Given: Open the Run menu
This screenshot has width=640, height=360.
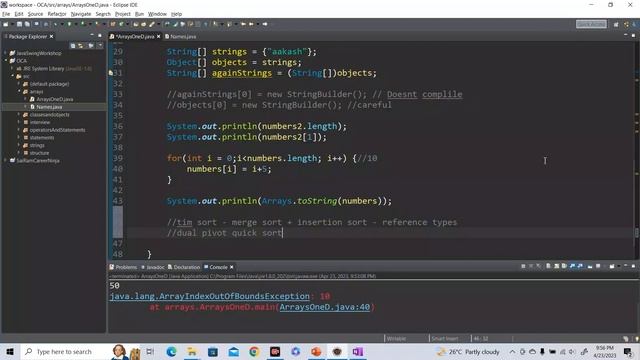Looking at the screenshot, I should [139, 14].
